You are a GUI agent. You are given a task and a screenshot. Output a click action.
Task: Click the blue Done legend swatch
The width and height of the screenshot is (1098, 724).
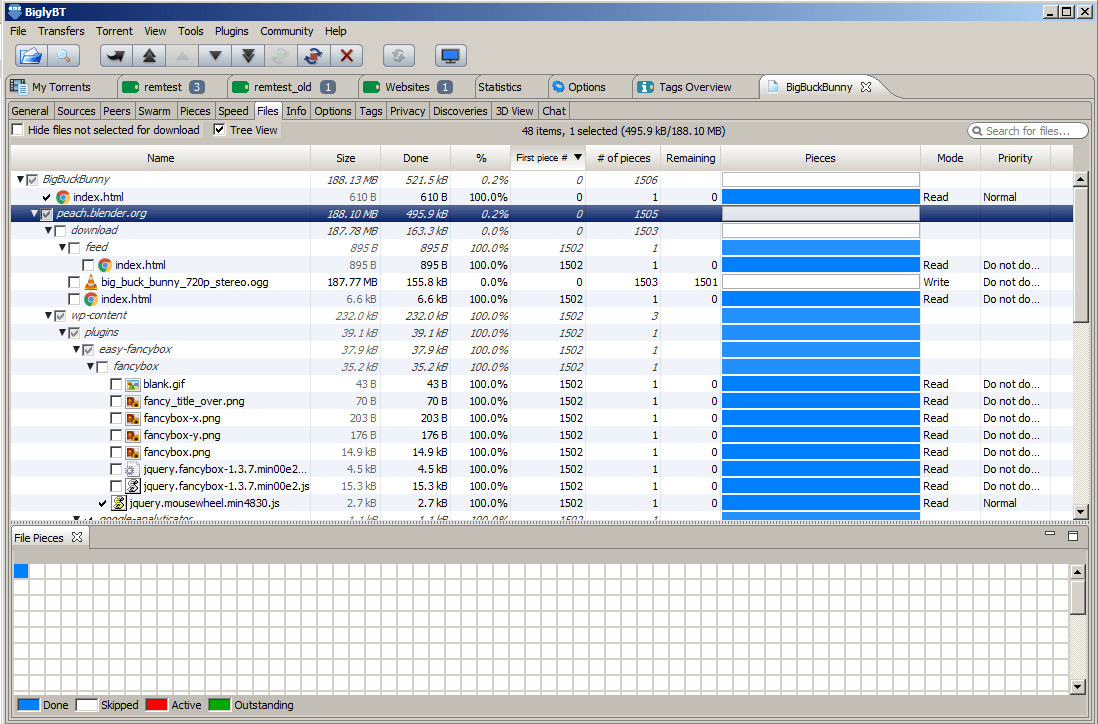[x=28, y=705]
